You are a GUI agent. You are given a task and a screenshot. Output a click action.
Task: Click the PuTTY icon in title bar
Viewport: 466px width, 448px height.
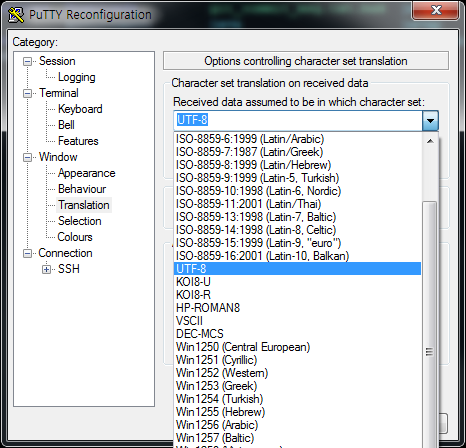tap(16, 15)
